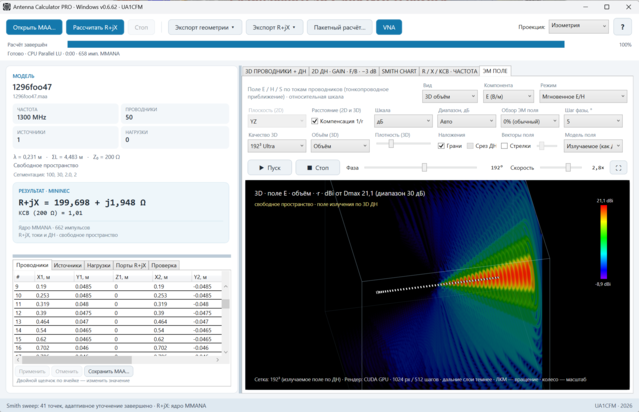639x412 pixels.
Task: Select the Проводники table tab
Action: pyautogui.click(x=32, y=265)
